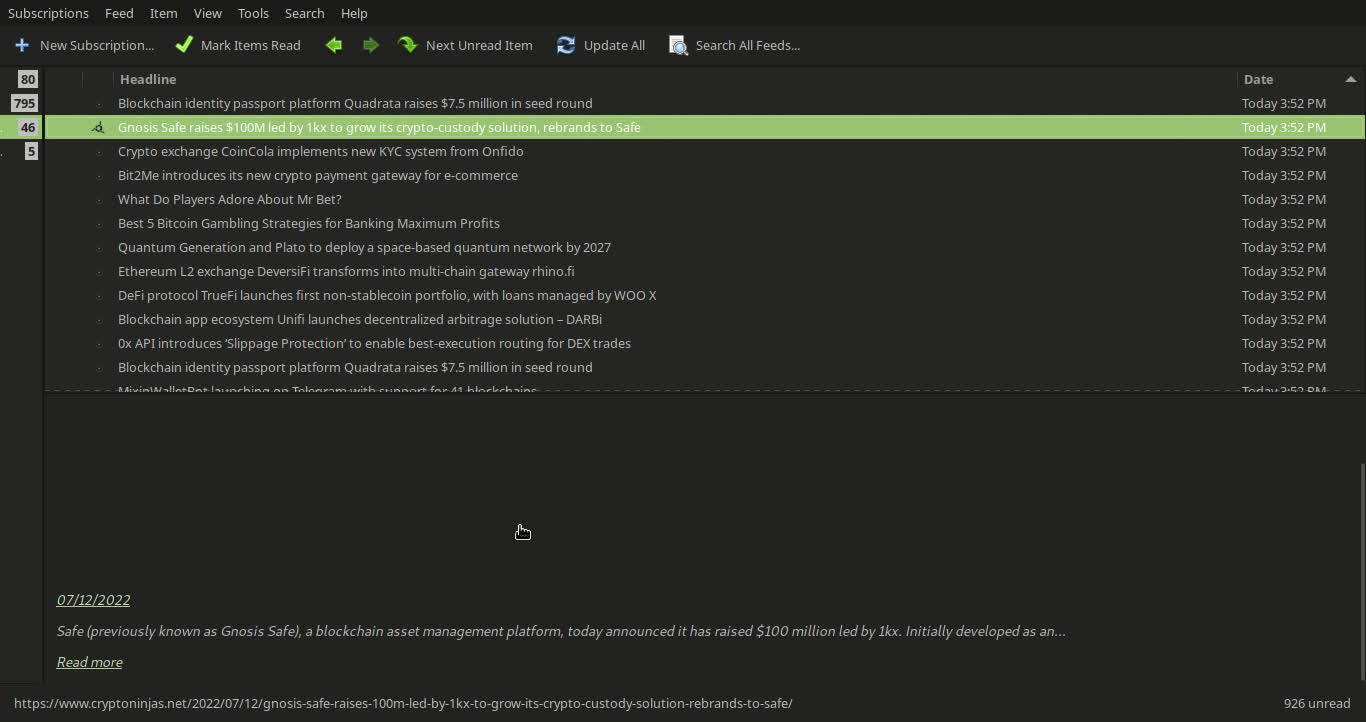Open the Subscriptions menu
1366x722 pixels.
pyautogui.click(x=48, y=13)
